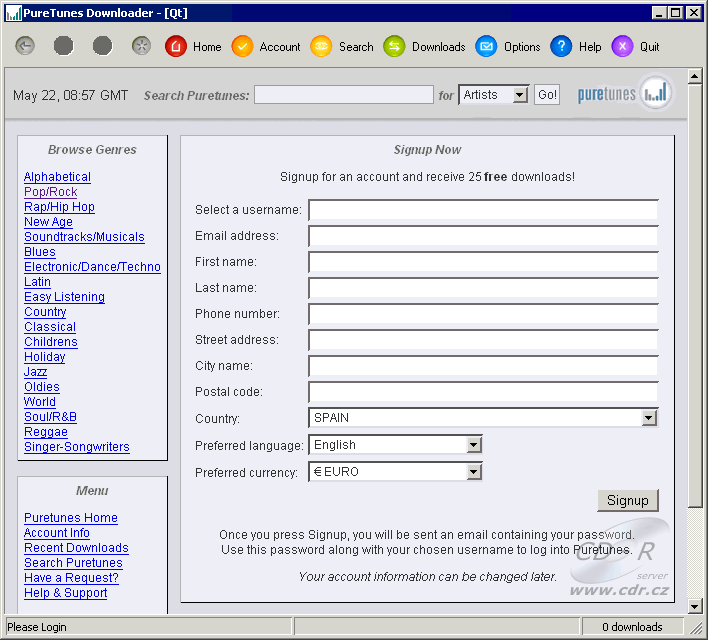The height and width of the screenshot is (640, 708).
Task: Click the Select a username field
Action: tap(483, 210)
